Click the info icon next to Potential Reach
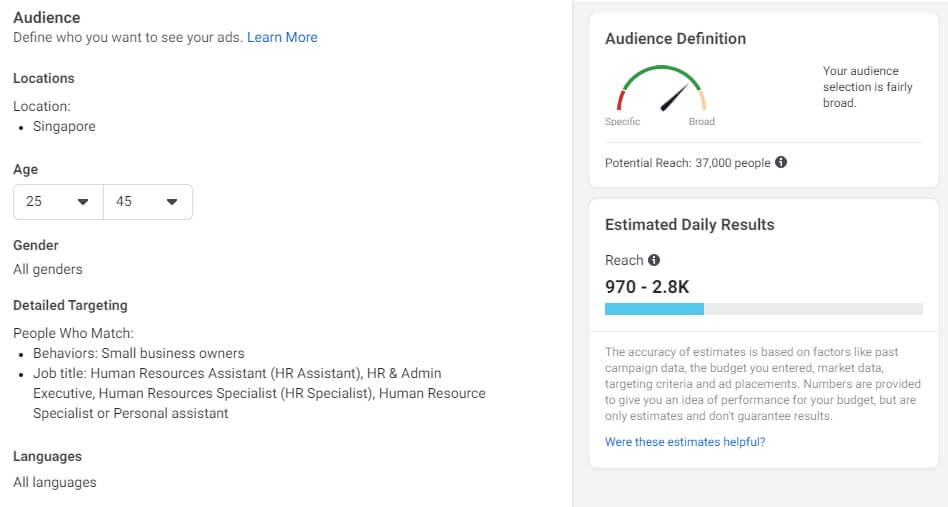The width and height of the screenshot is (948, 507). pyautogui.click(x=781, y=162)
